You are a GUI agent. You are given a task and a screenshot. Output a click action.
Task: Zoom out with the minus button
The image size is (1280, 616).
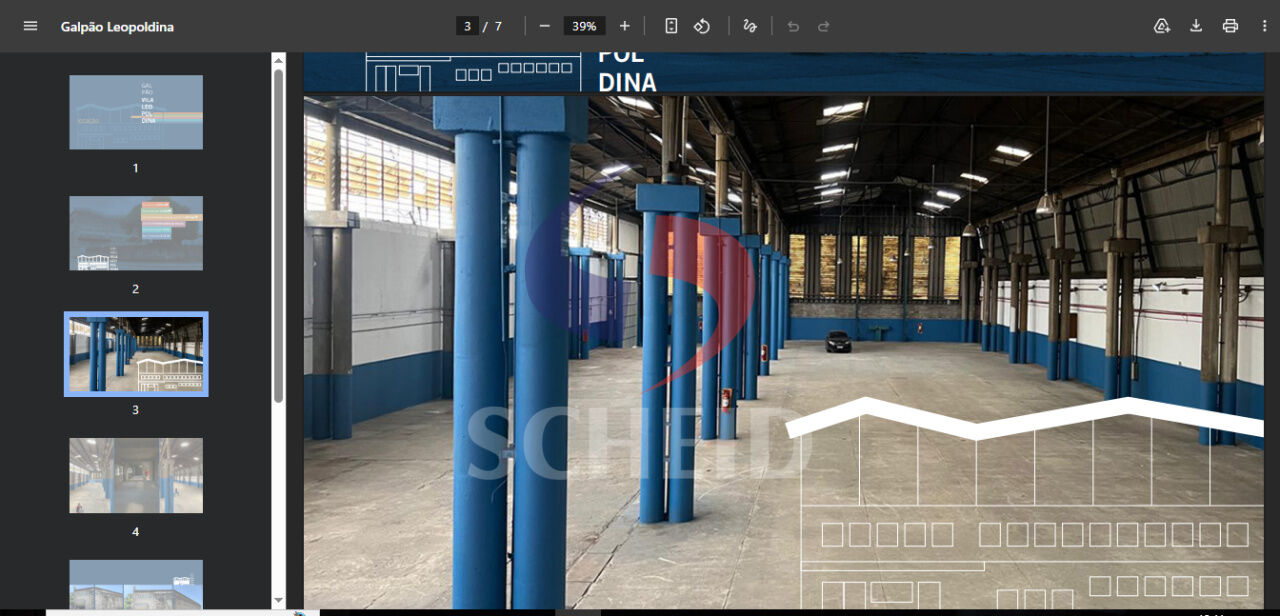pos(544,26)
